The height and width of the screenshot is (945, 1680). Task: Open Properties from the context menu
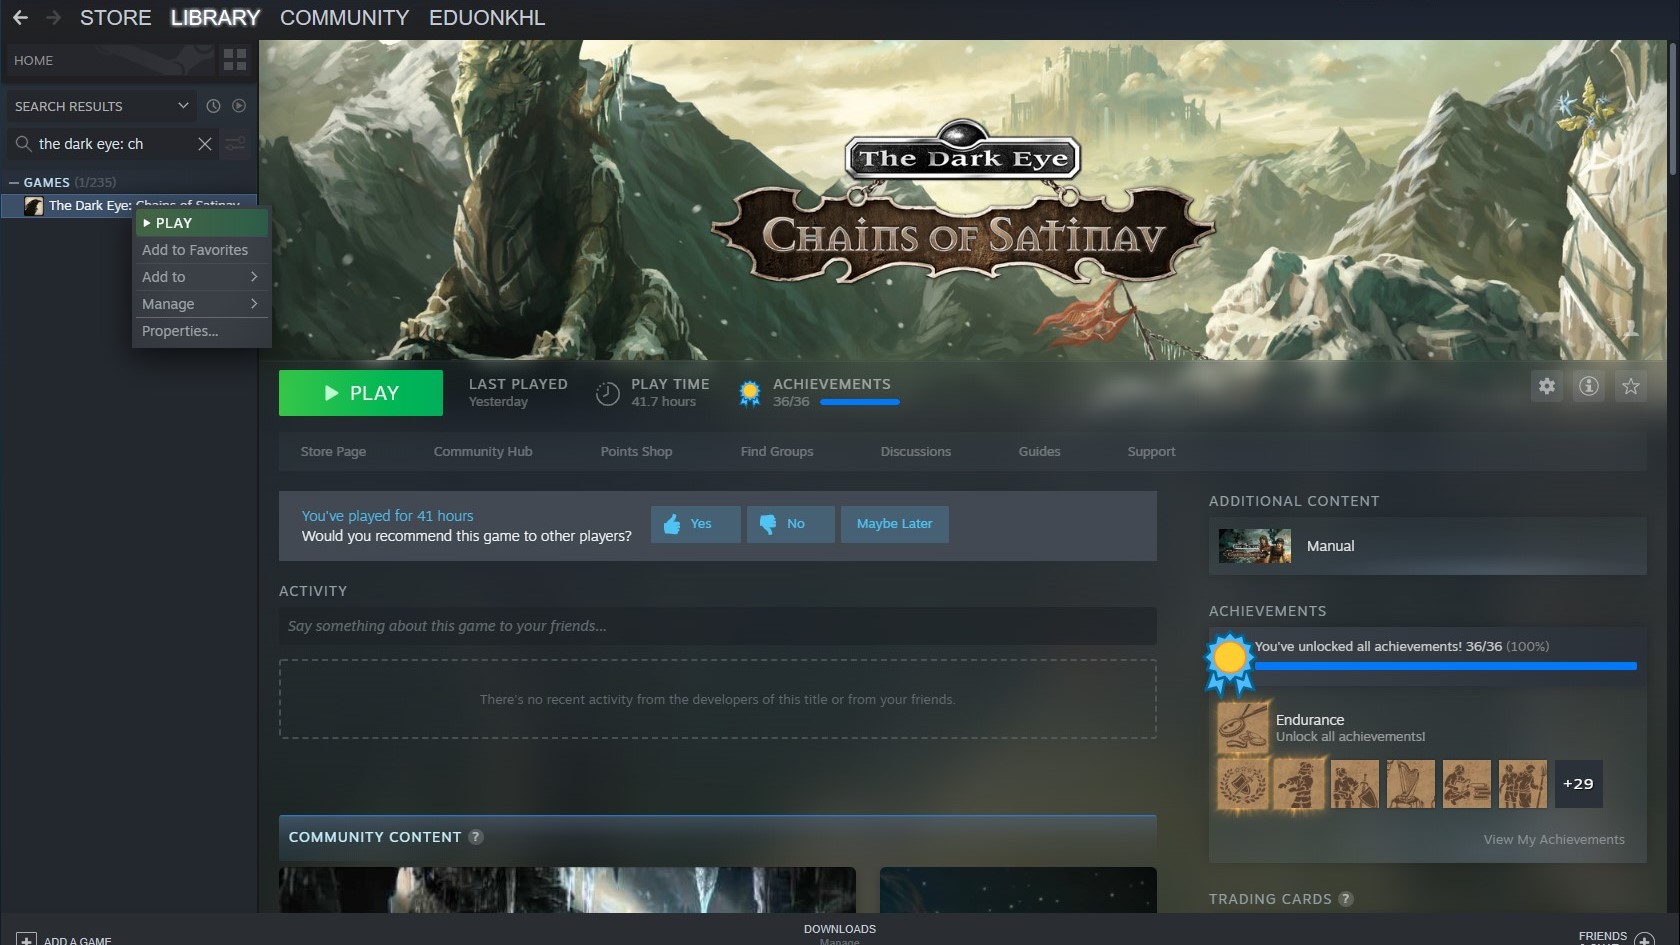click(201, 331)
